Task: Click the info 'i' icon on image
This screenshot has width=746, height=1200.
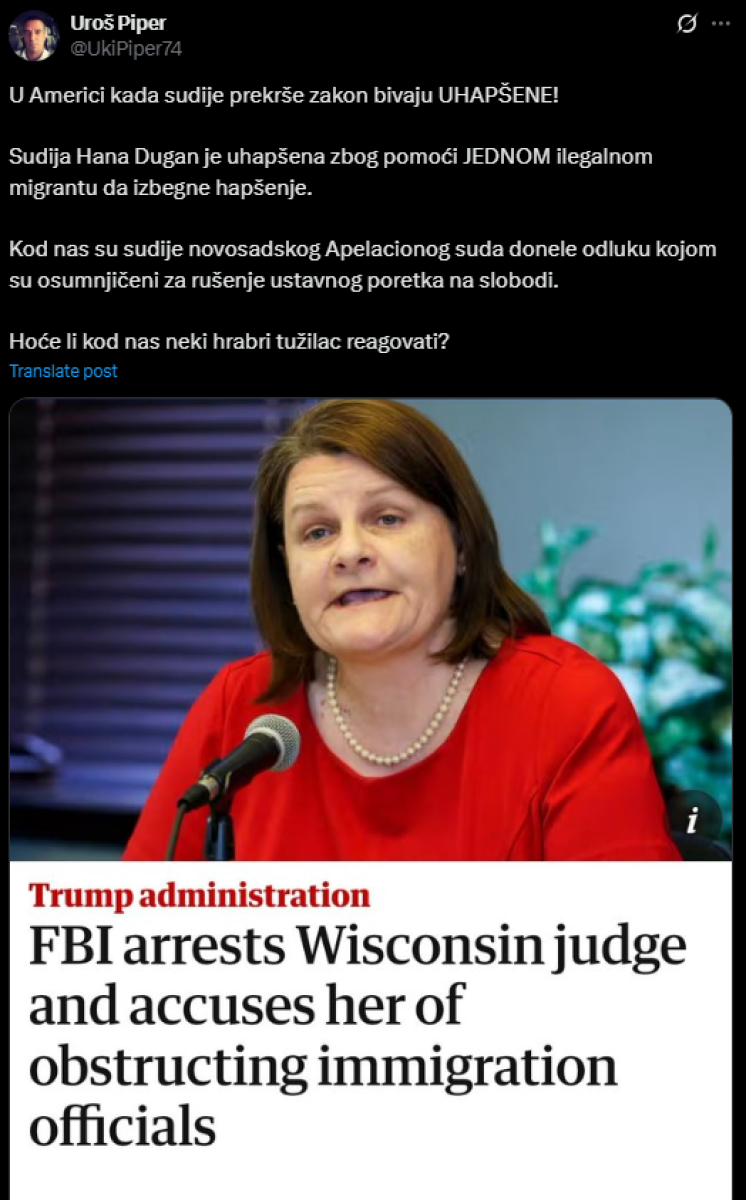Action: click(x=691, y=818)
